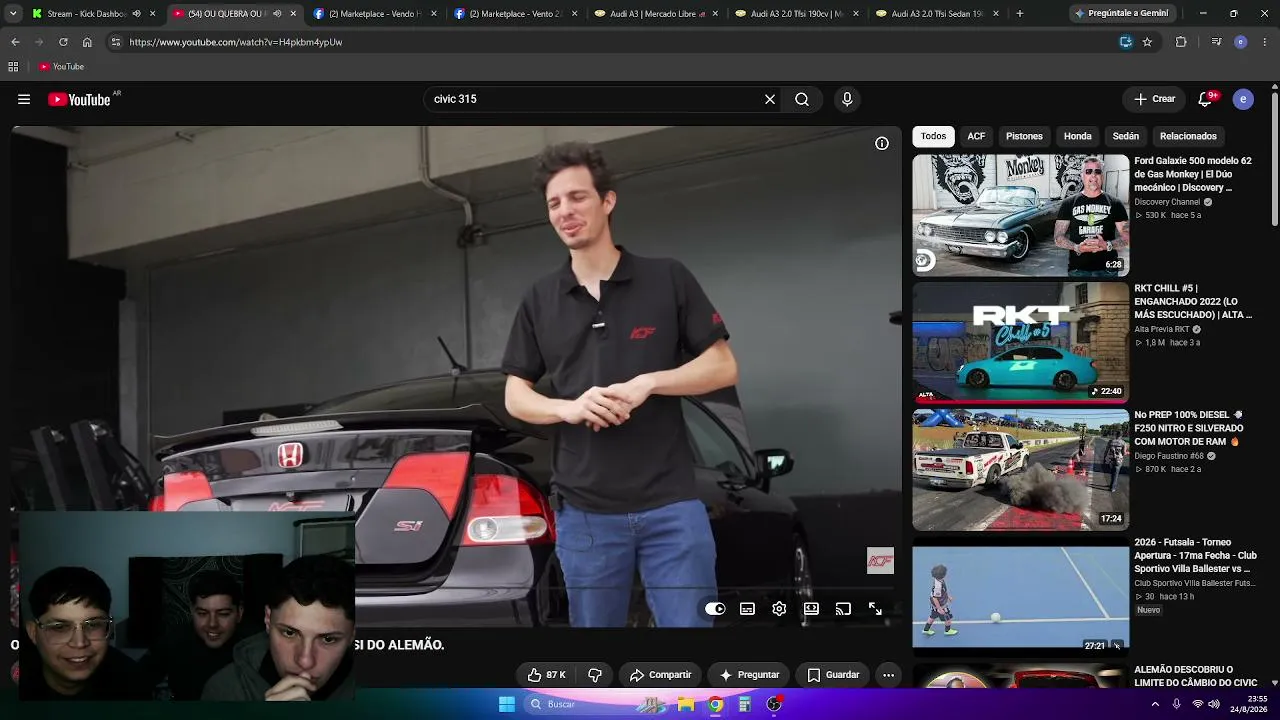Open Discovery Channel channel link

pyautogui.click(x=1167, y=202)
